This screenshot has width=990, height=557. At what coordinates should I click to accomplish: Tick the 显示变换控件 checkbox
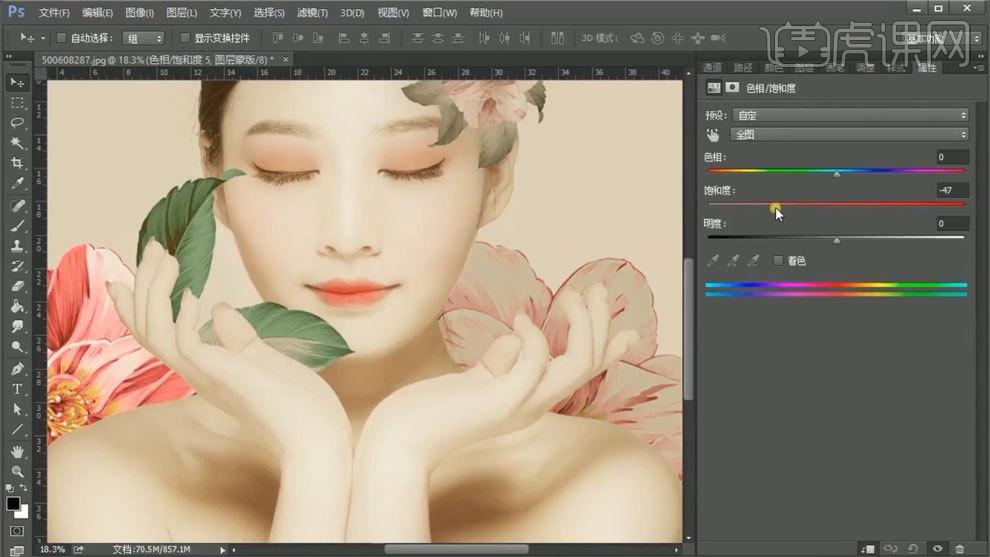click(186, 38)
